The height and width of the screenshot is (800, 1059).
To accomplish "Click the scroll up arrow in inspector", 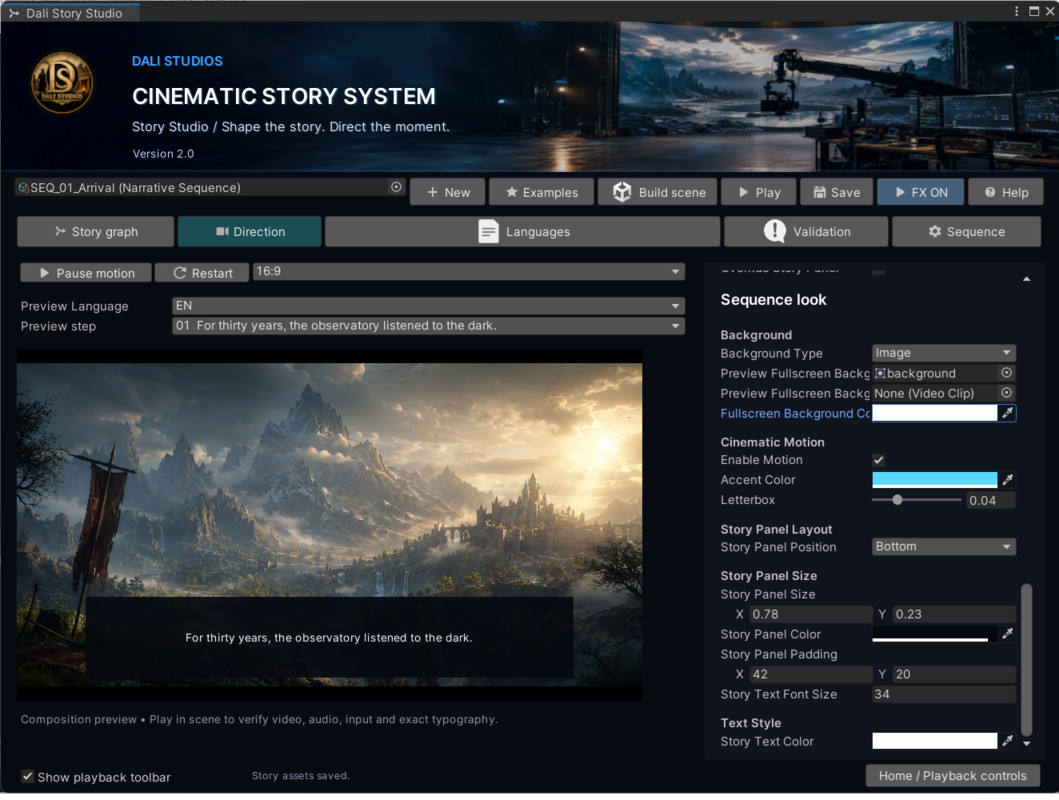I will pos(1027,279).
